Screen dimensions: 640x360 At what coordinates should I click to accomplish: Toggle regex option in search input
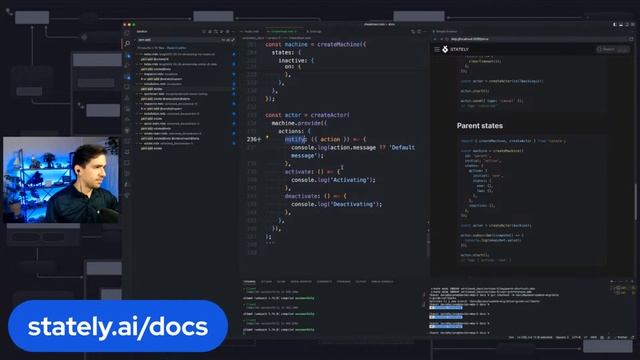[233, 40]
